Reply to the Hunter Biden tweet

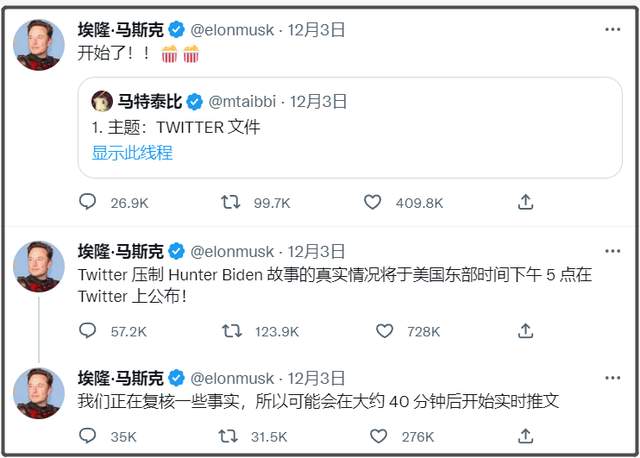pos(88,330)
